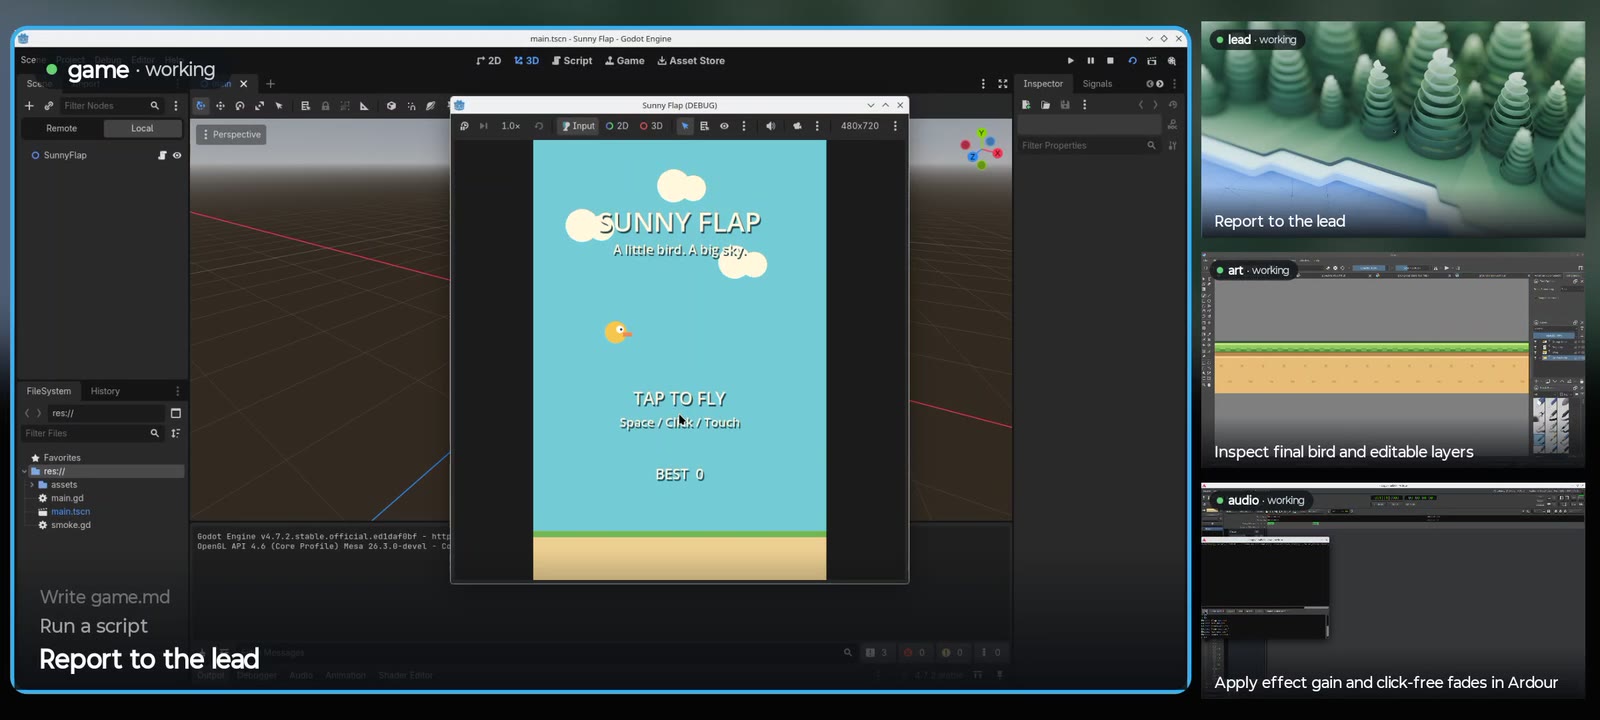Switch to the Signals tab
This screenshot has width=1600, height=720.
pos(1097,84)
